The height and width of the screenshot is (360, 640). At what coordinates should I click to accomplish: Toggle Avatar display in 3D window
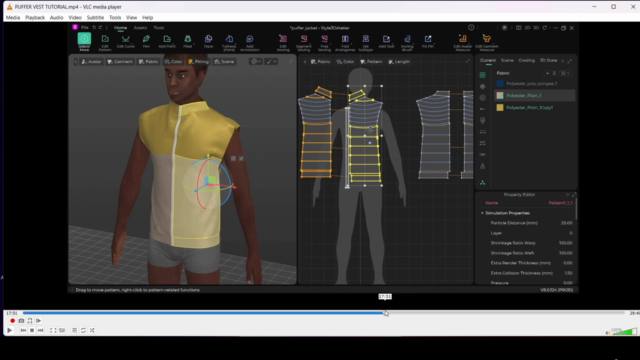pos(91,62)
